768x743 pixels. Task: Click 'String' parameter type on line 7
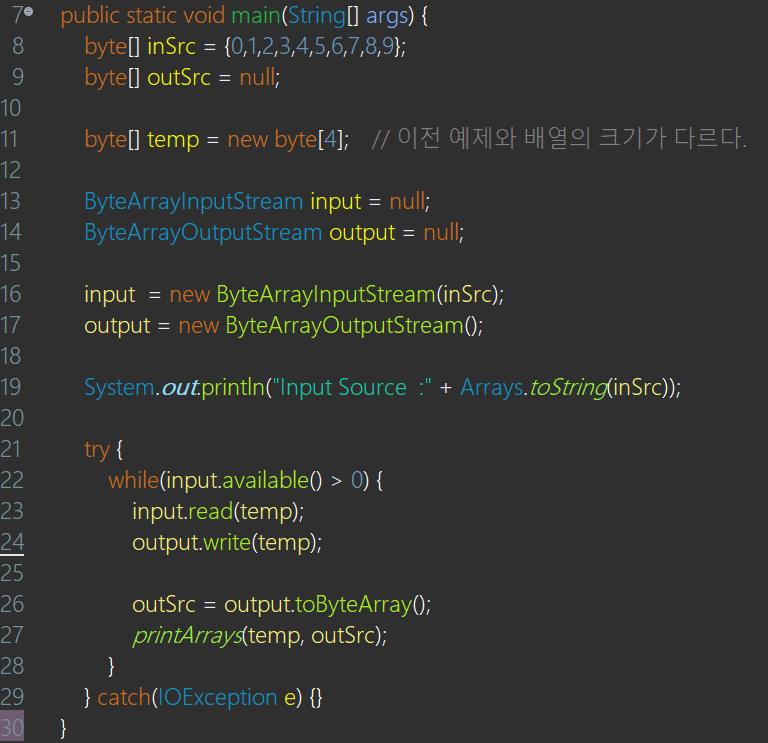pos(317,15)
